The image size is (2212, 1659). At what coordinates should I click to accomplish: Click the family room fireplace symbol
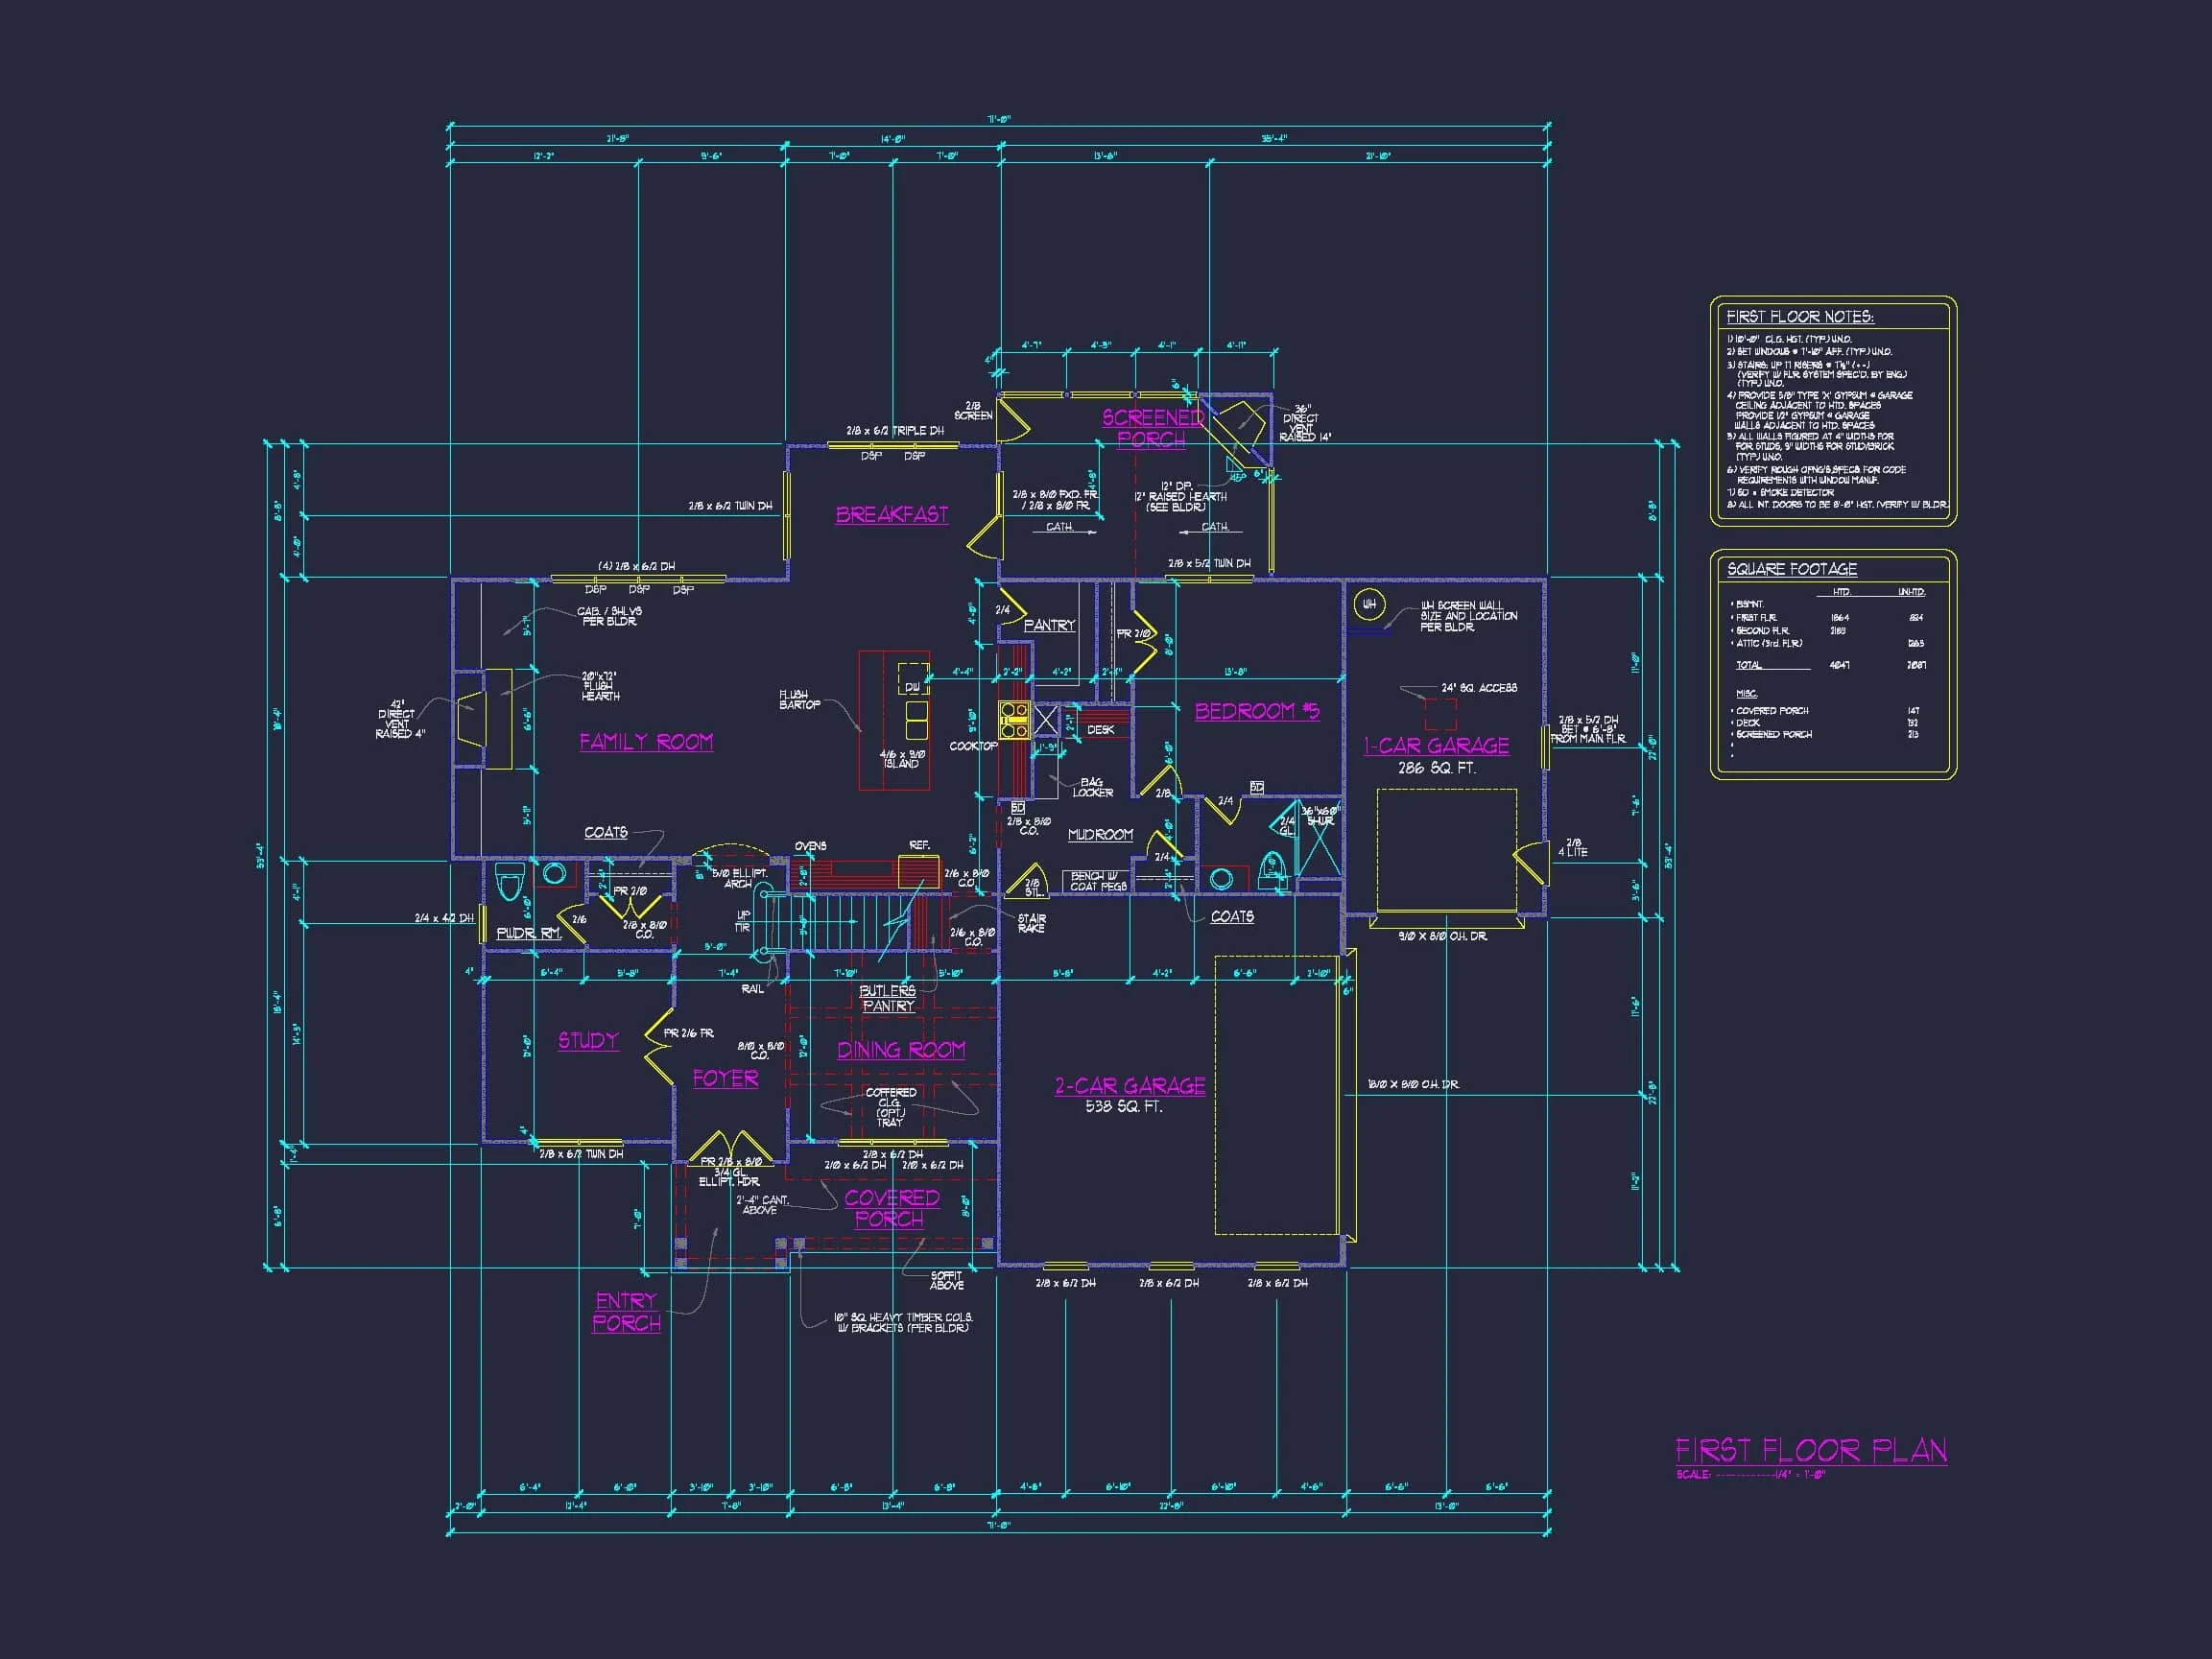pos(471,719)
